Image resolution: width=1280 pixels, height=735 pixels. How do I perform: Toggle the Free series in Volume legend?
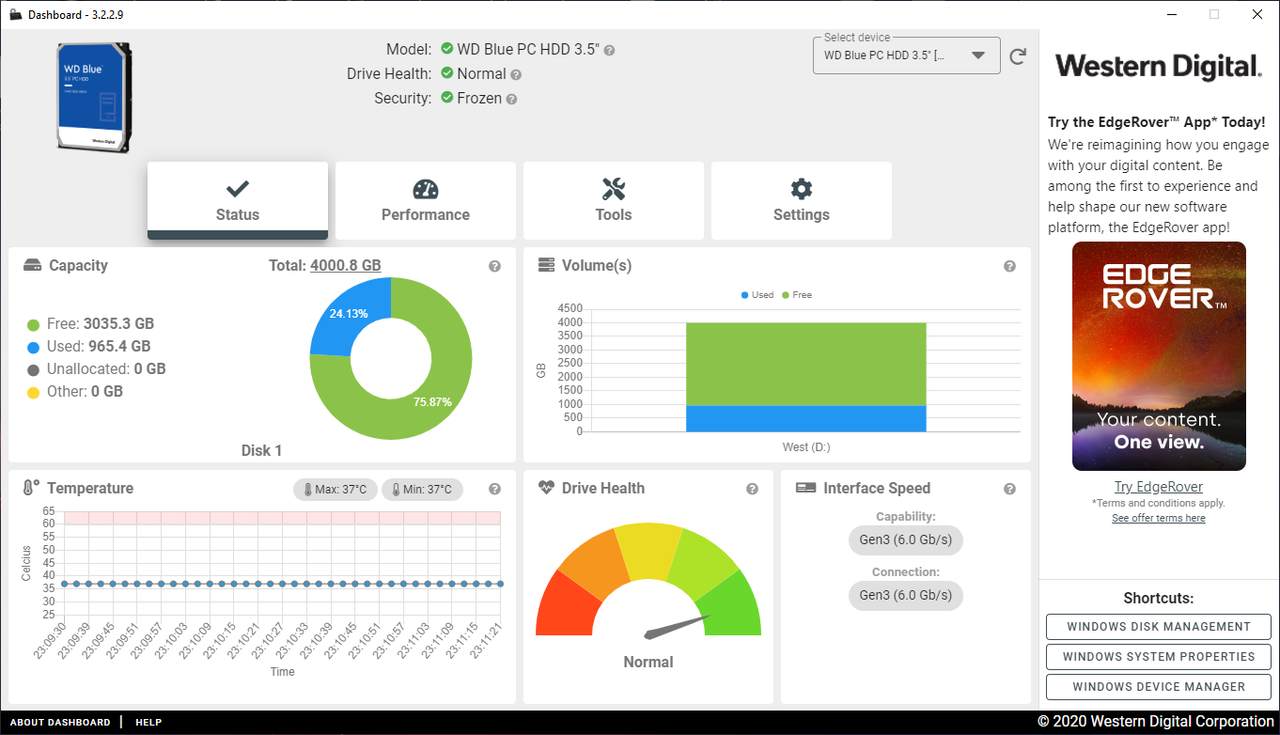tap(797, 295)
